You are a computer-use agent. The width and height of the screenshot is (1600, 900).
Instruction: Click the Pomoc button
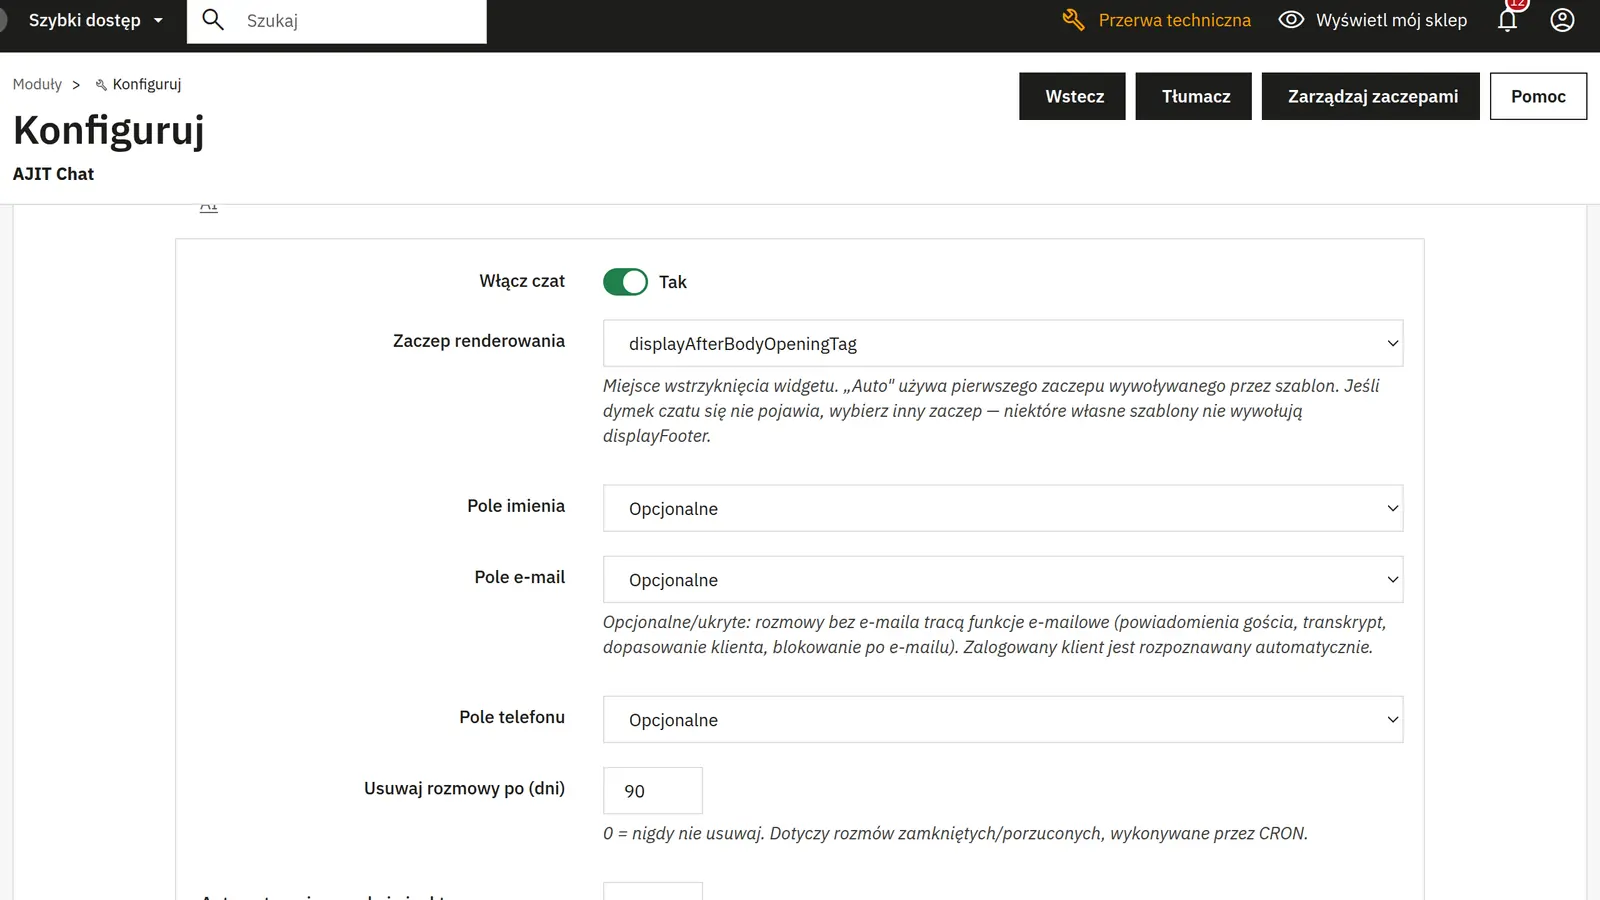click(1538, 96)
